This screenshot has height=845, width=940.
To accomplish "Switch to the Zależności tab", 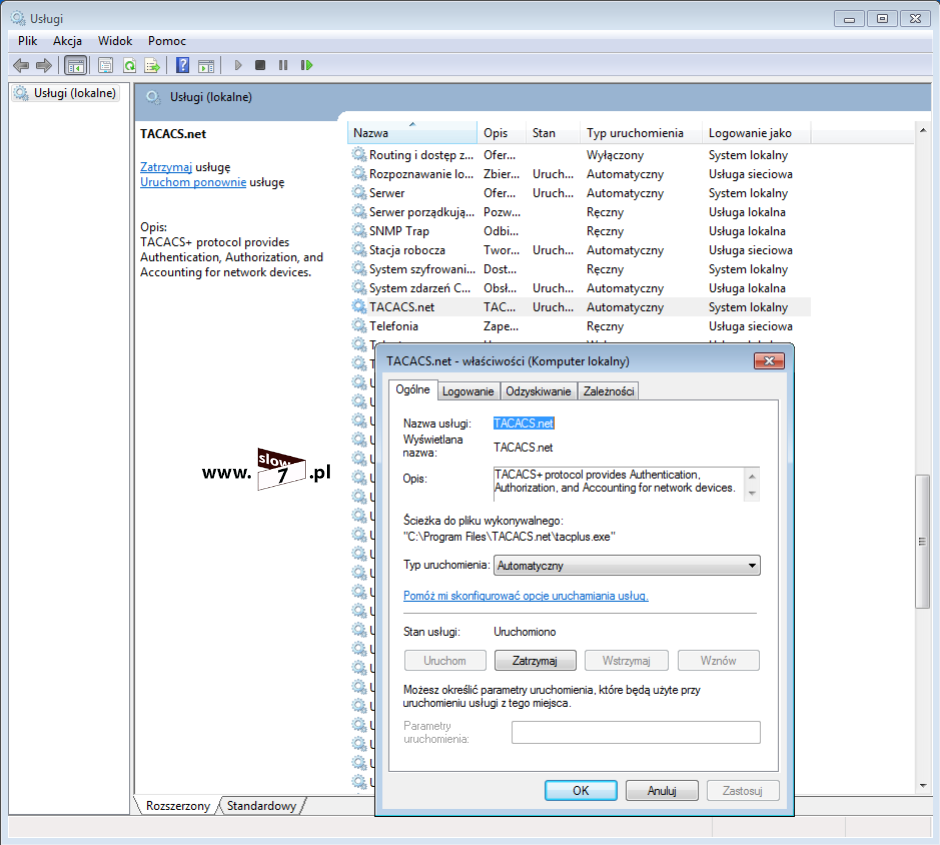I will pos(608,391).
